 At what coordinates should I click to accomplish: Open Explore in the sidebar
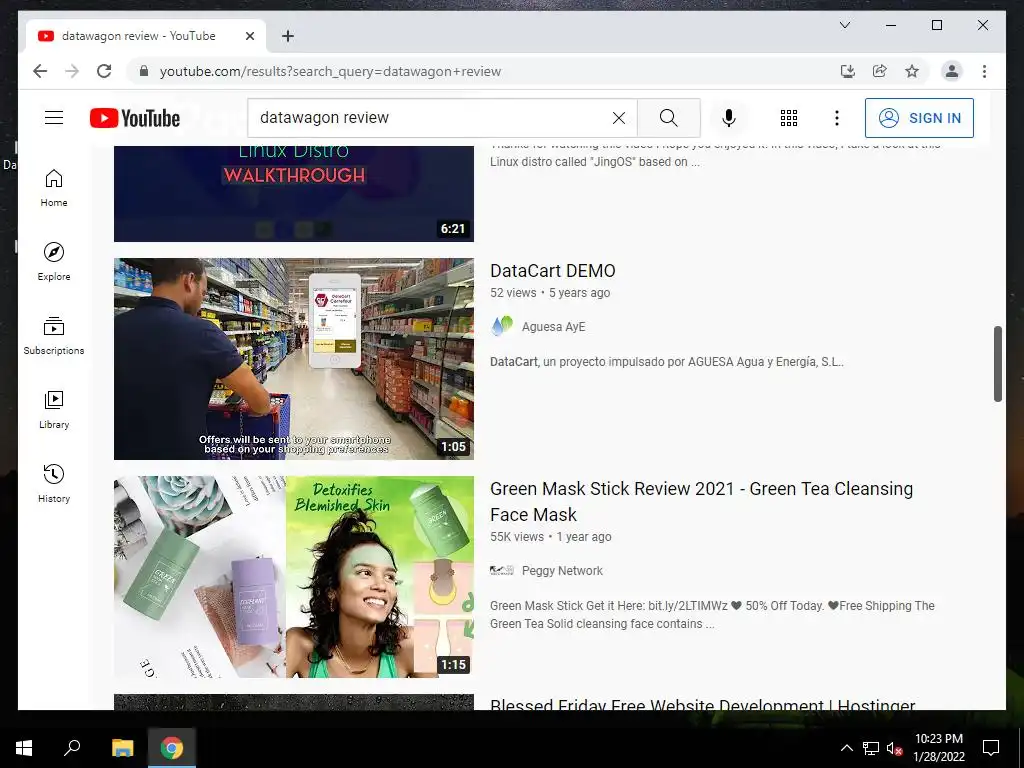(x=54, y=262)
